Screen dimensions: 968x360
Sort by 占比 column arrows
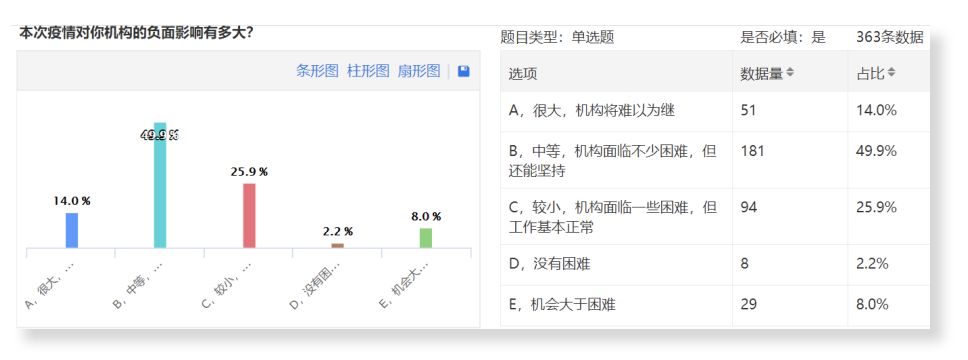tap(891, 73)
